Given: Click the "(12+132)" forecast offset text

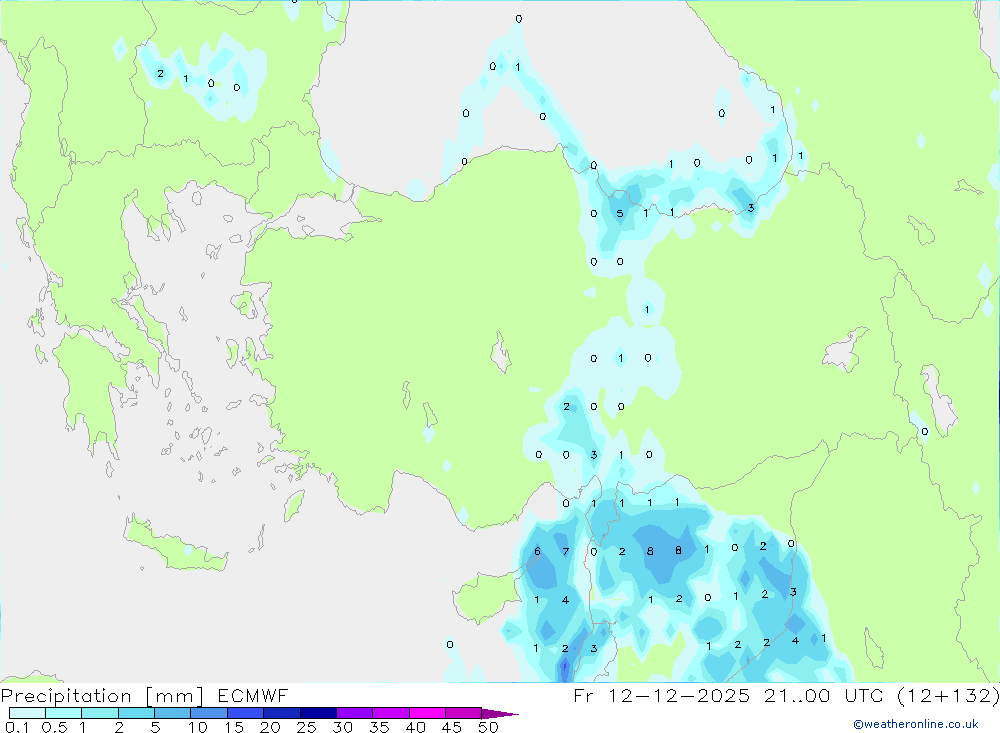Looking at the screenshot, I should 948,695.
